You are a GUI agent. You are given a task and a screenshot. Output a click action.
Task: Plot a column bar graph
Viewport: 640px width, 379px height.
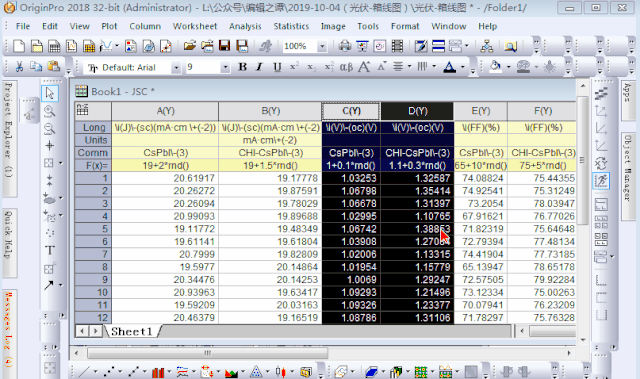click(x=158, y=372)
